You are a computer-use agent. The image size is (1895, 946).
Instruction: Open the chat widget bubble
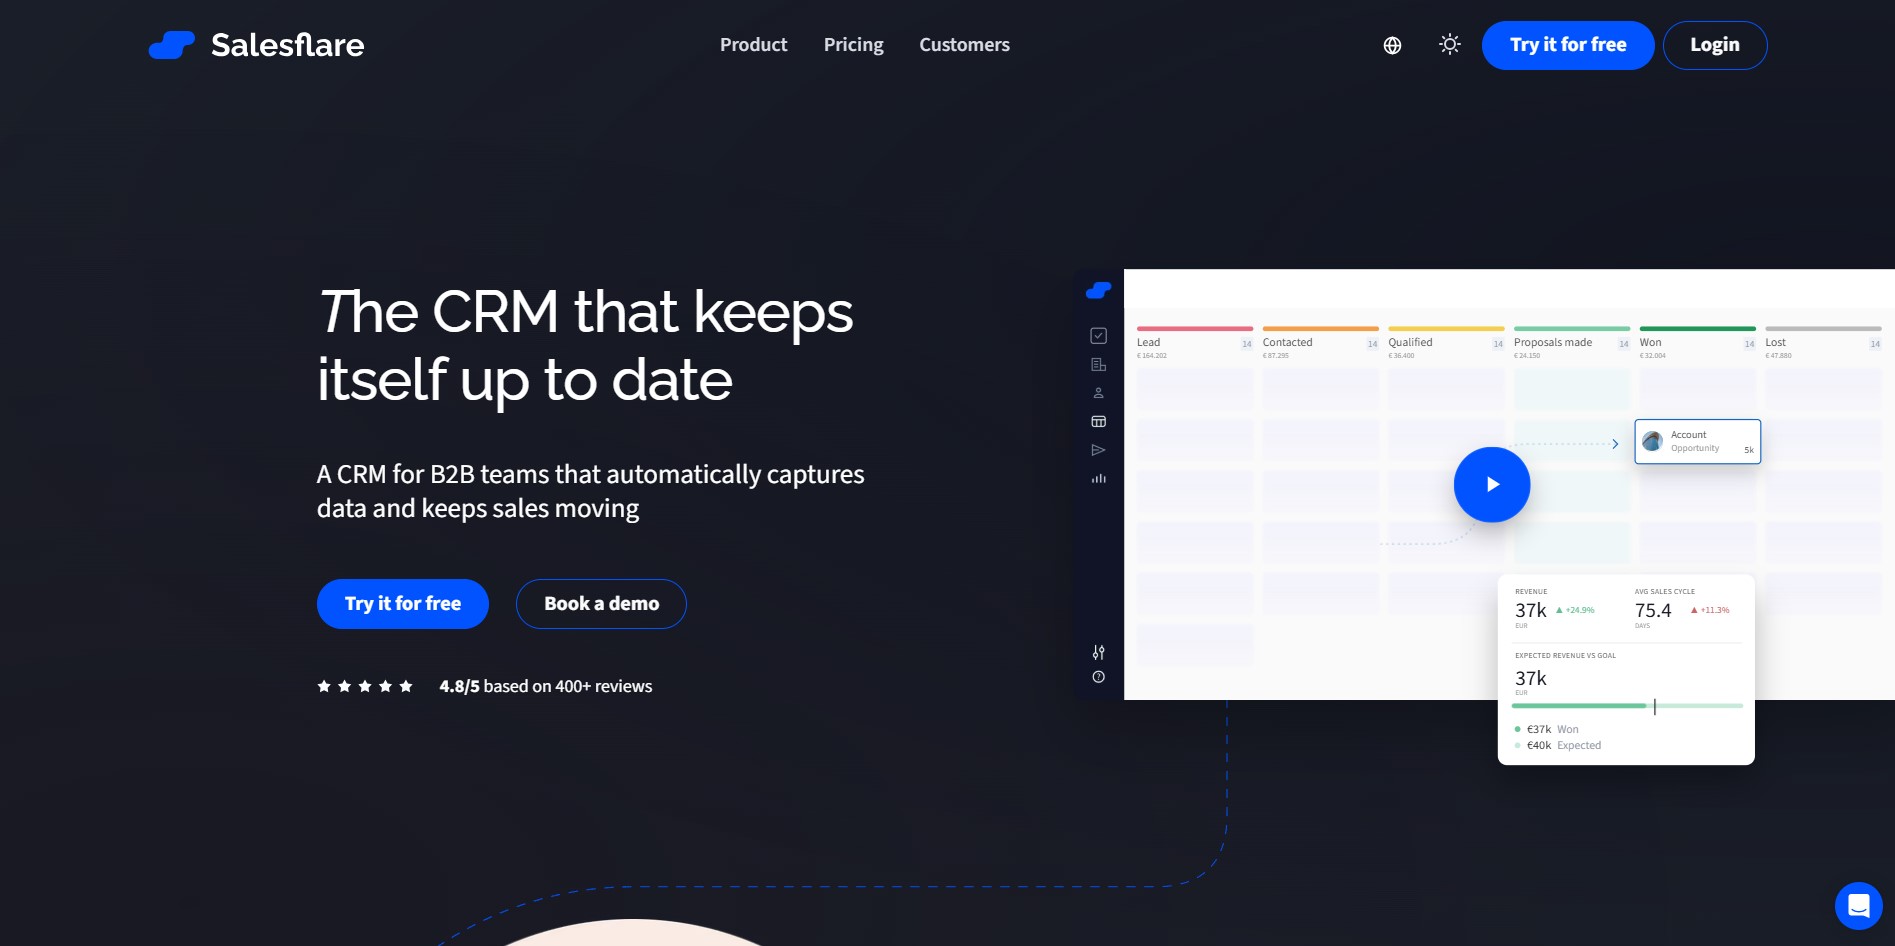click(1859, 906)
